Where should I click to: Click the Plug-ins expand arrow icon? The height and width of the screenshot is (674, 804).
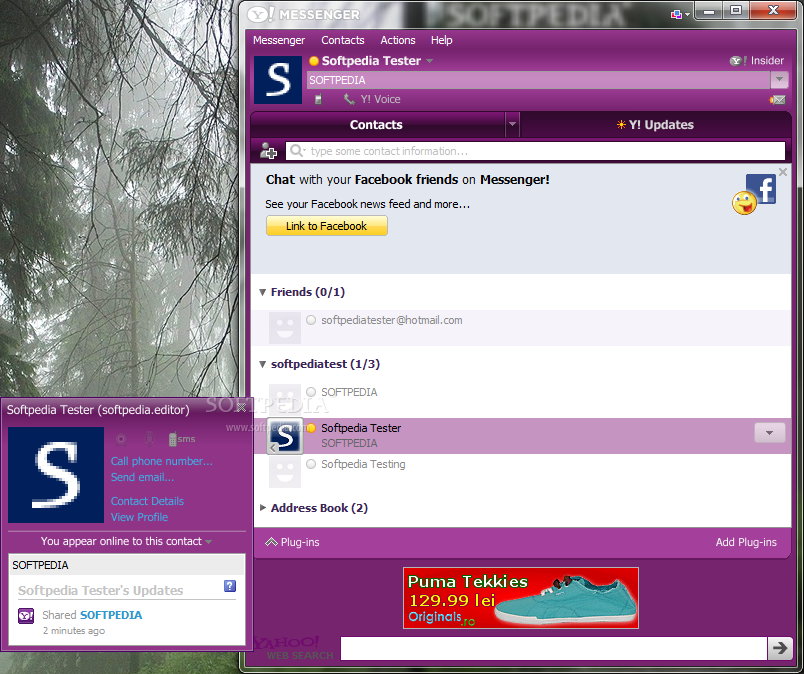pyautogui.click(x=271, y=542)
